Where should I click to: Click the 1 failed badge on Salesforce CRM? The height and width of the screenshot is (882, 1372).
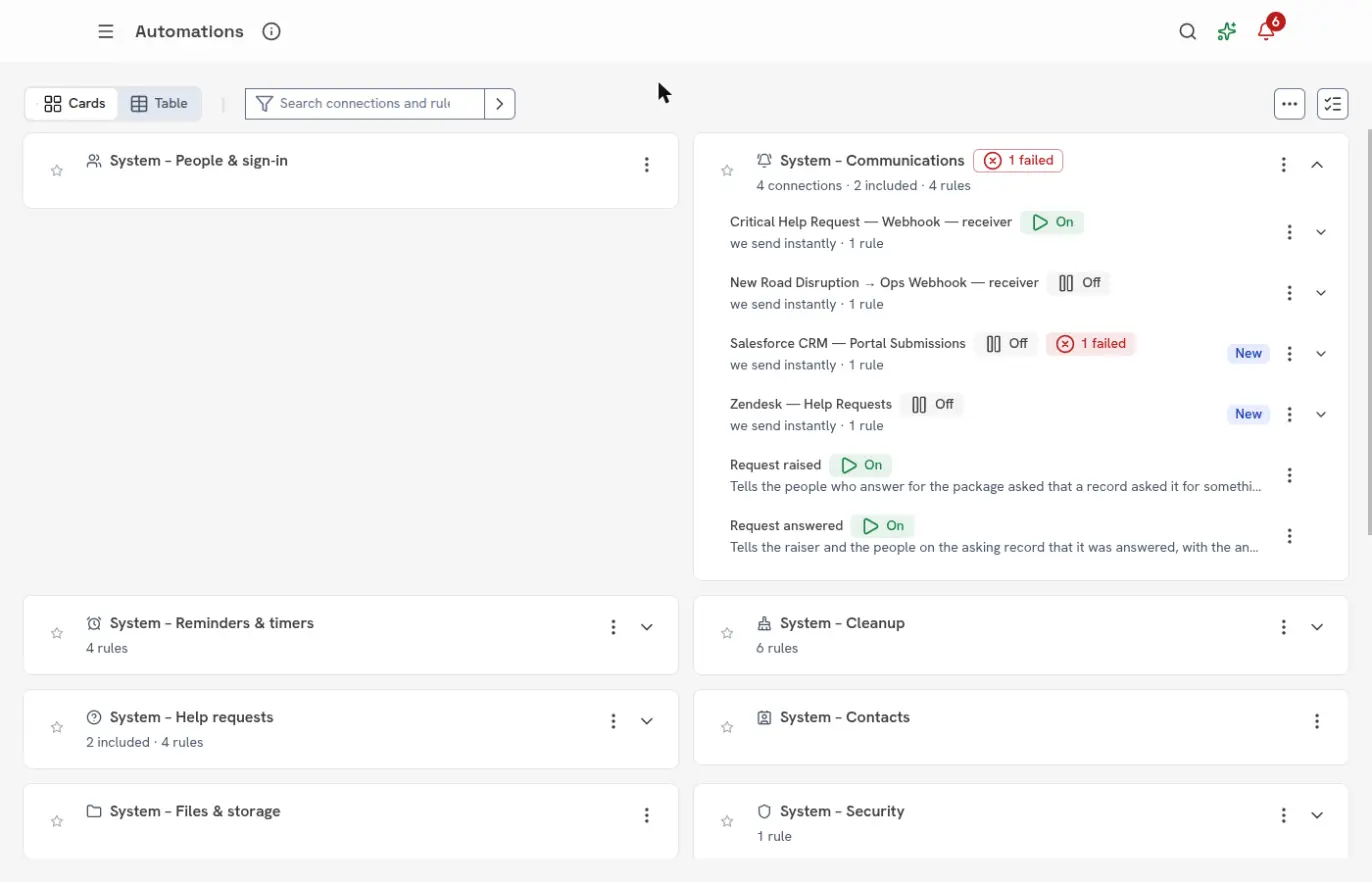(1091, 344)
